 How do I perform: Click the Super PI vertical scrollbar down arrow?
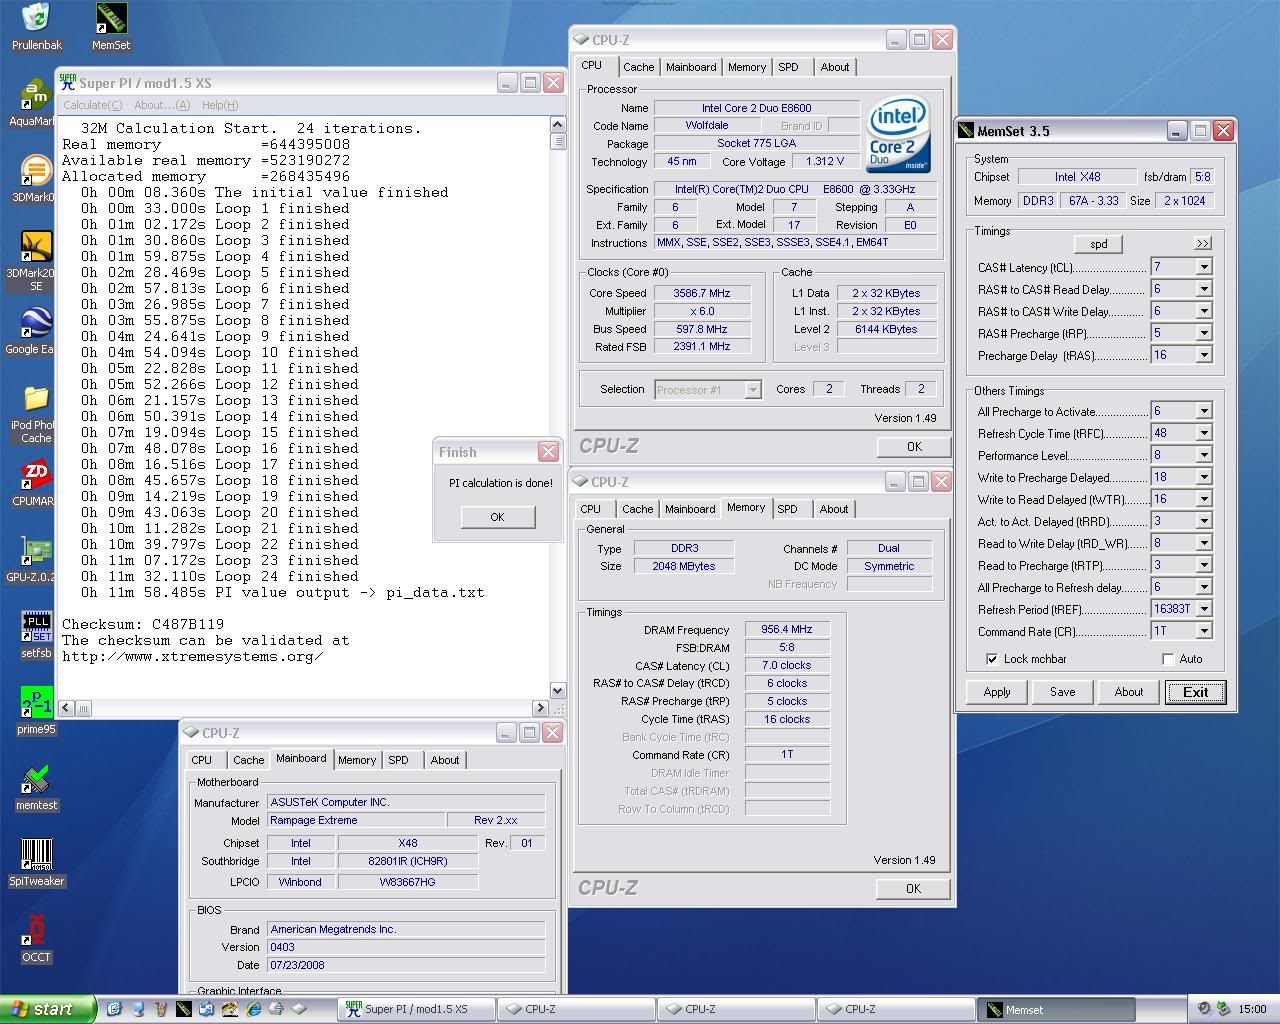click(x=558, y=690)
